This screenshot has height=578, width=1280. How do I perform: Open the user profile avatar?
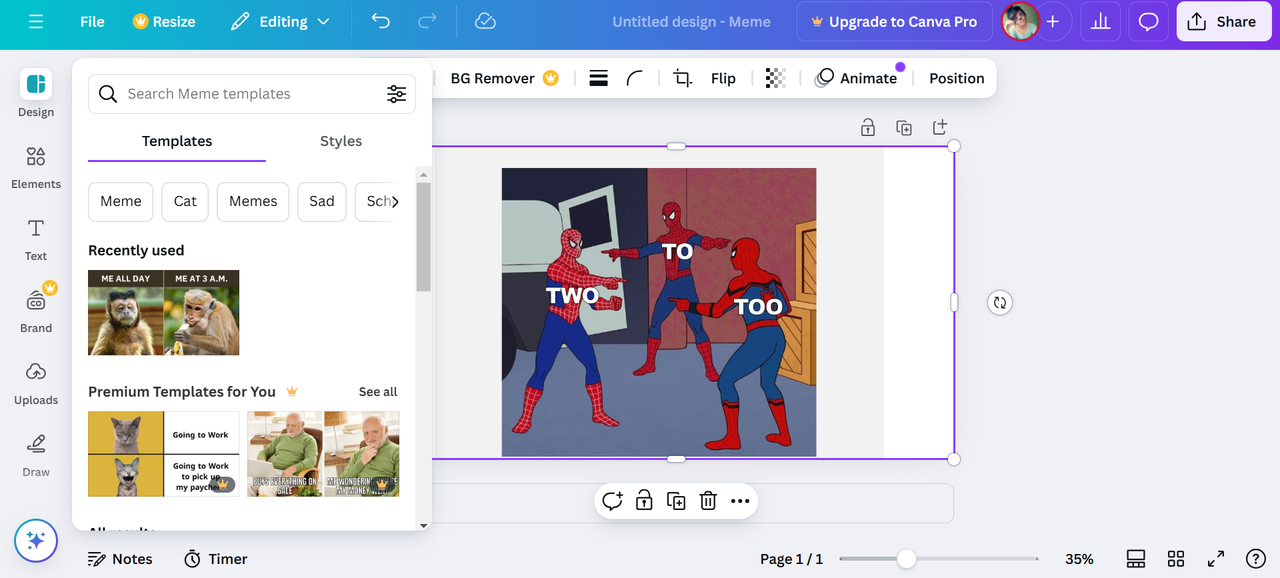pos(1020,21)
